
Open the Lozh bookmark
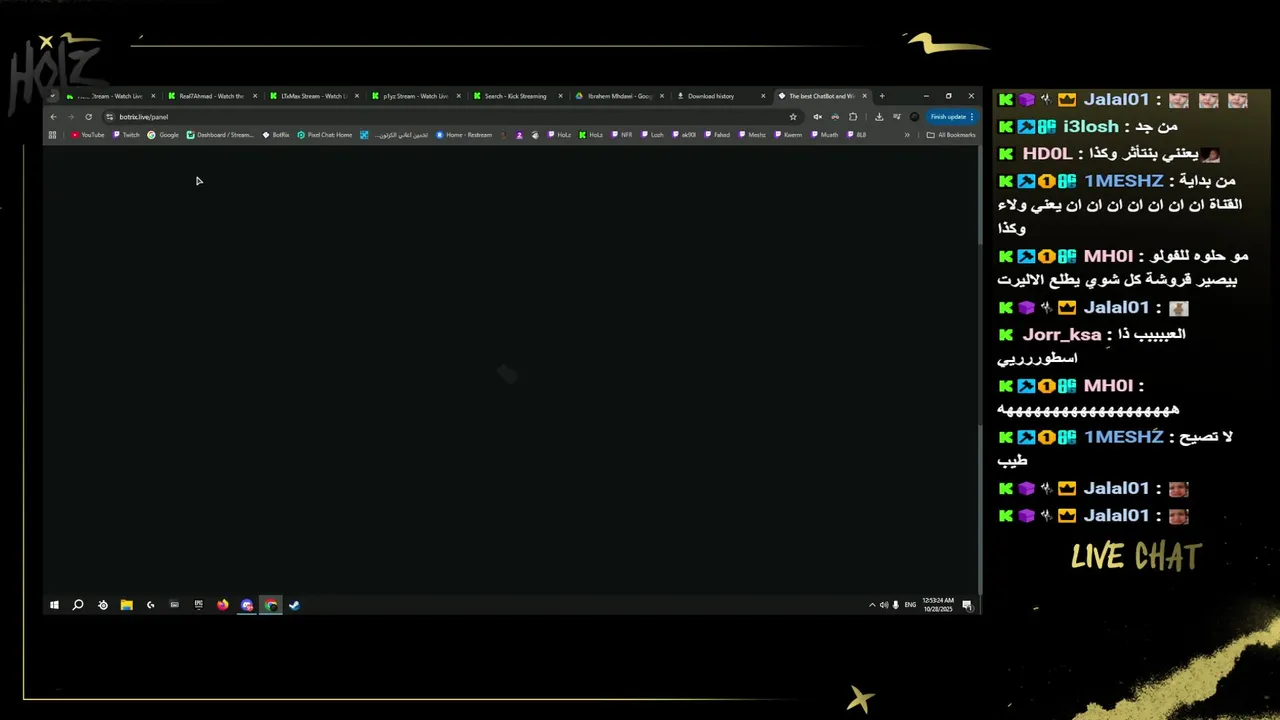point(653,135)
